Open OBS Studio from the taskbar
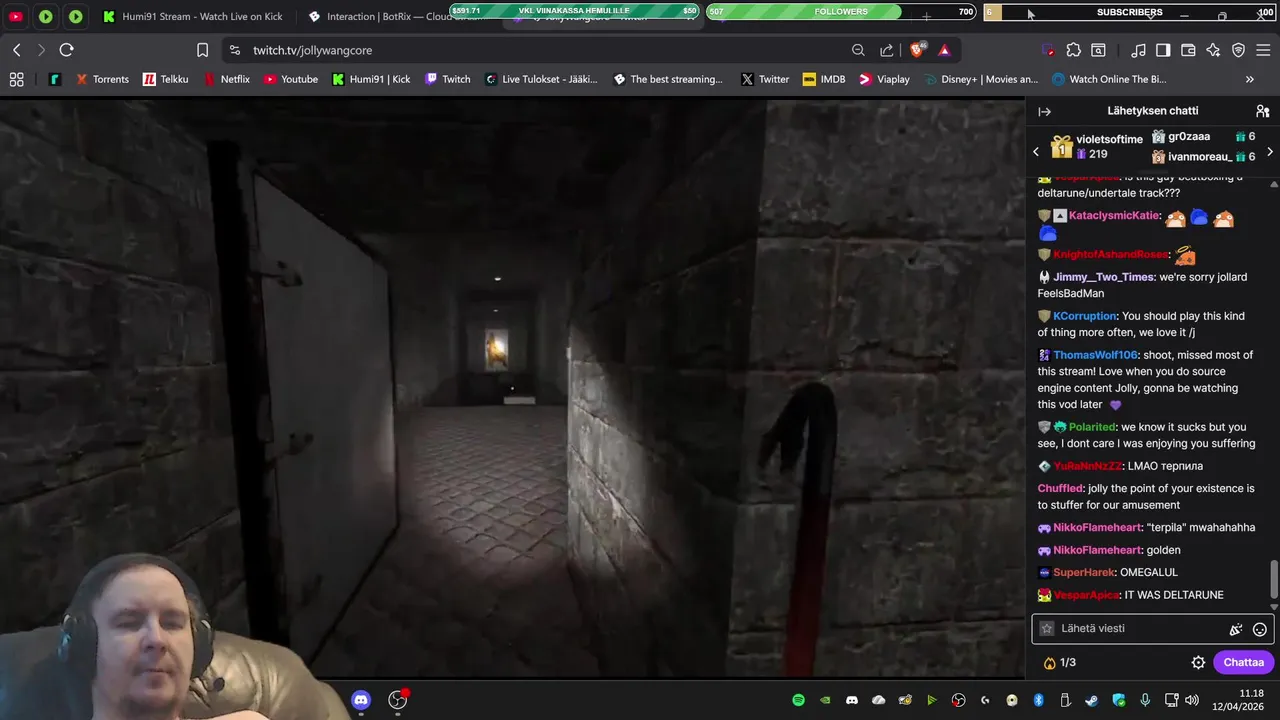 pos(398,700)
